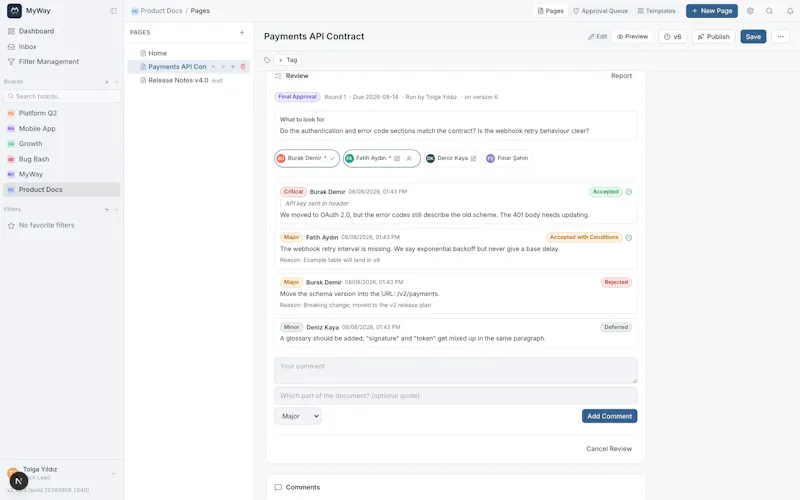Click the checkmark in Burak Demir's chip
This screenshot has height=500, width=800.
[332, 158]
